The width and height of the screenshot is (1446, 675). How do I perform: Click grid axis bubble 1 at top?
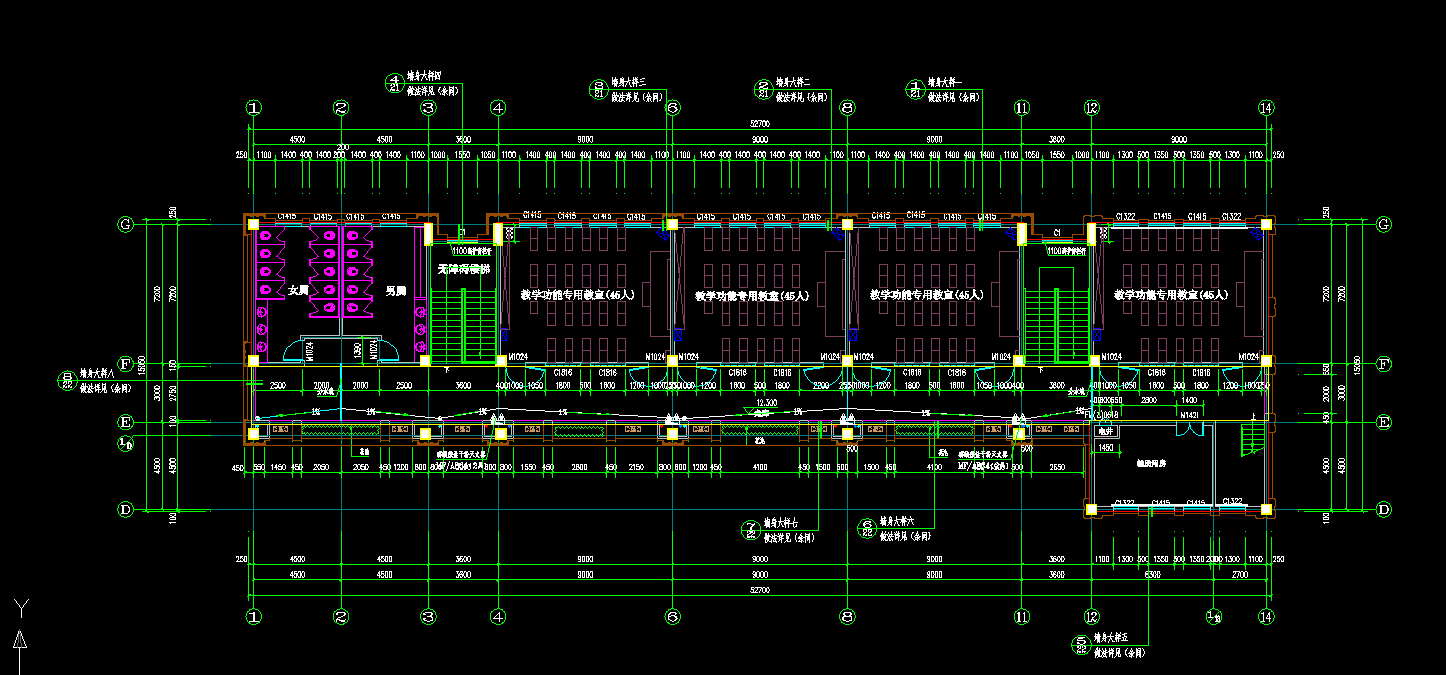point(254,108)
